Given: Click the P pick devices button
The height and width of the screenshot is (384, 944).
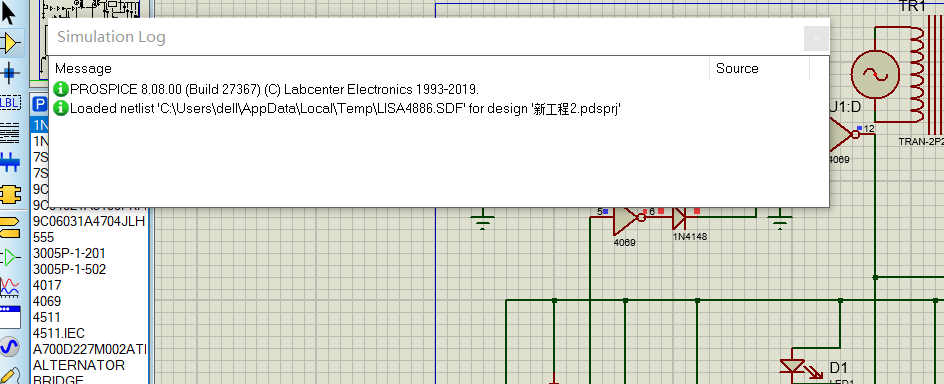Looking at the screenshot, I should tap(40, 105).
